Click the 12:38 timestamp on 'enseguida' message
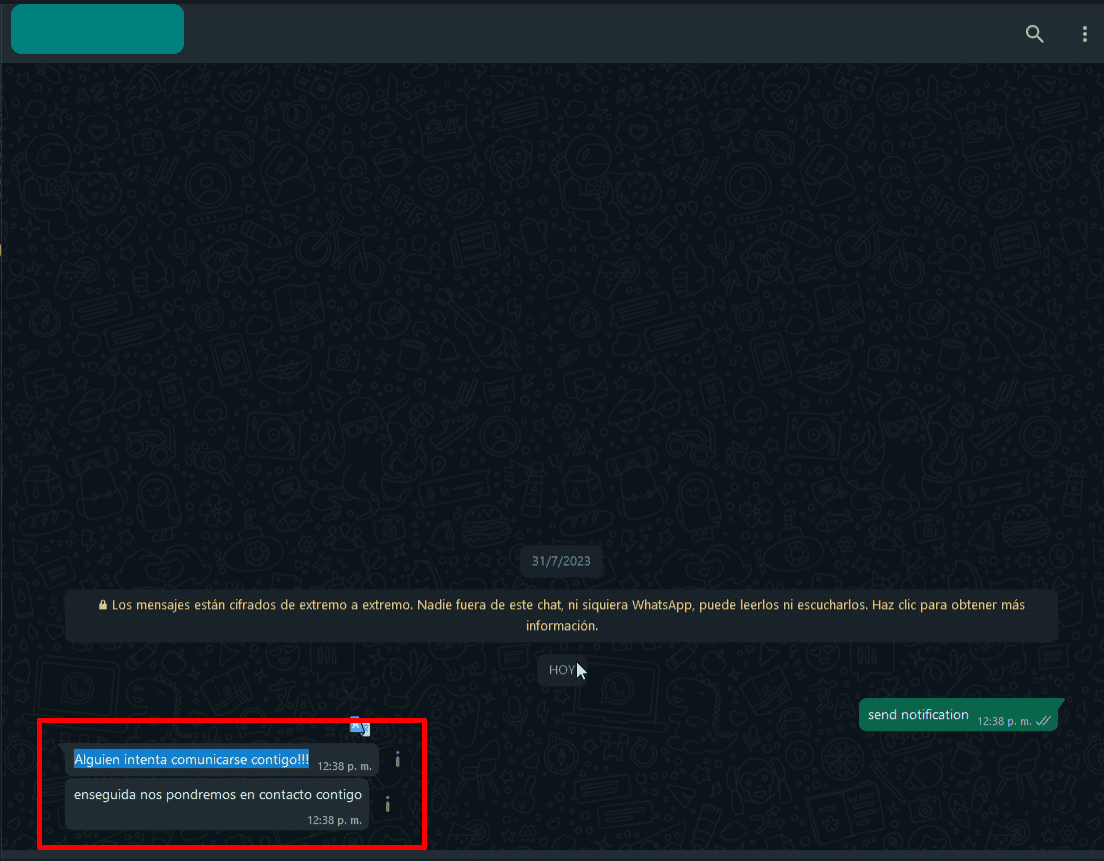The width and height of the screenshot is (1104, 861). pos(334,820)
